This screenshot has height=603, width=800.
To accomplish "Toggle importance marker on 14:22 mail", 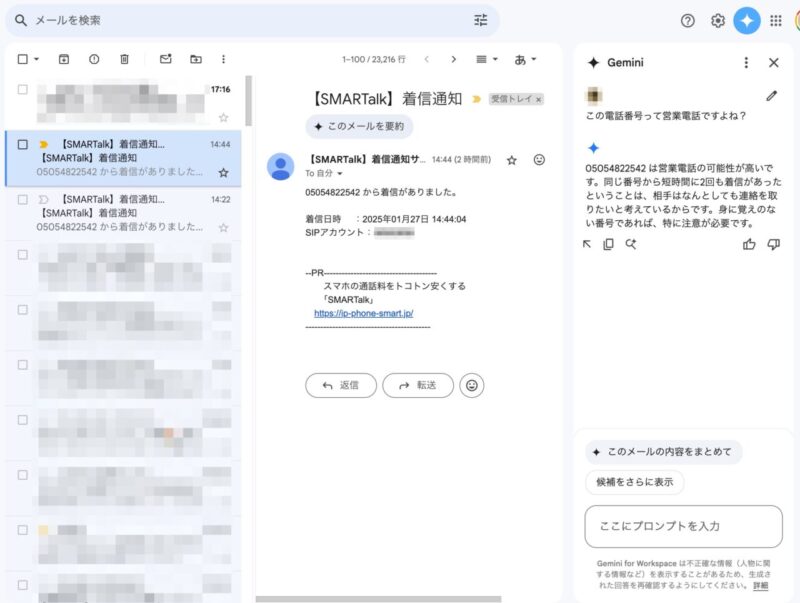I will pyautogui.click(x=43, y=199).
